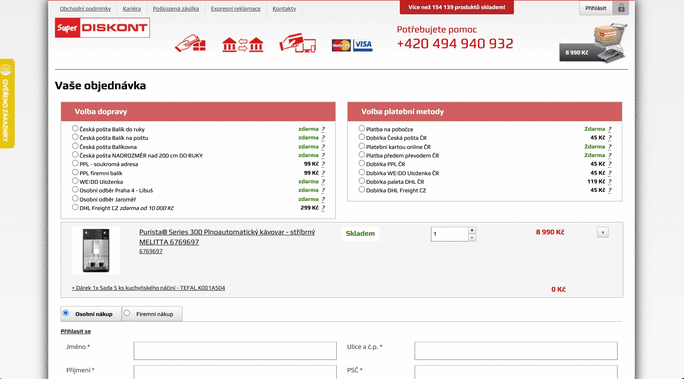Viewport: 684px width, 379px height.
Task: Click the Jméno input field
Action: (x=235, y=351)
